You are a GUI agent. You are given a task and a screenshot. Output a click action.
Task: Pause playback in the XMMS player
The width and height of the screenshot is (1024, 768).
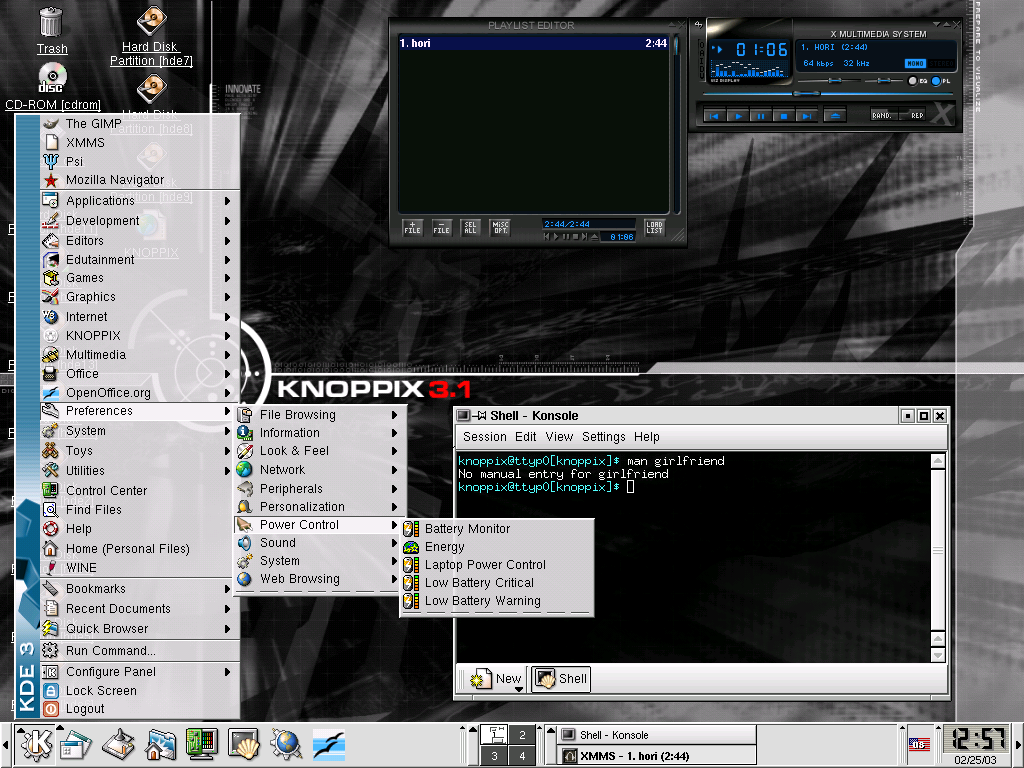[761, 116]
